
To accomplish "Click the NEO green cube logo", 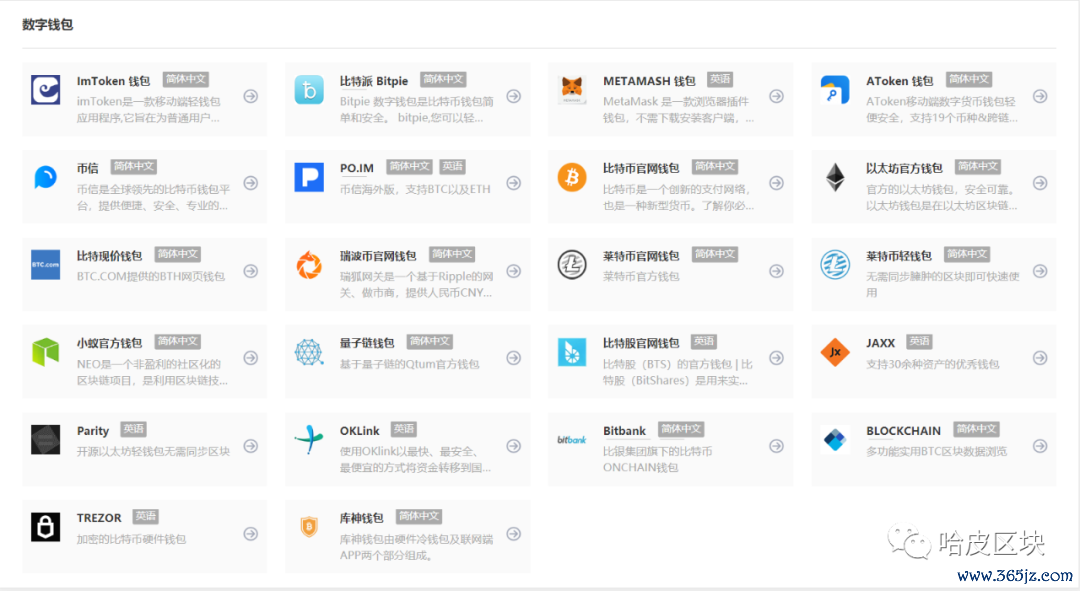I will click(x=45, y=352).
